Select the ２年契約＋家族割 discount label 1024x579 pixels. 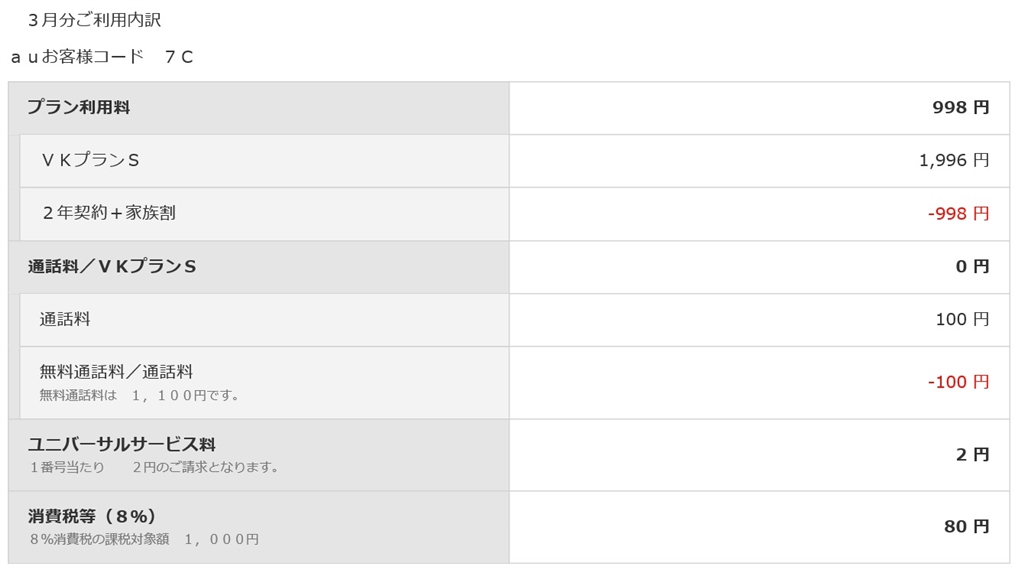click(108, 213)
